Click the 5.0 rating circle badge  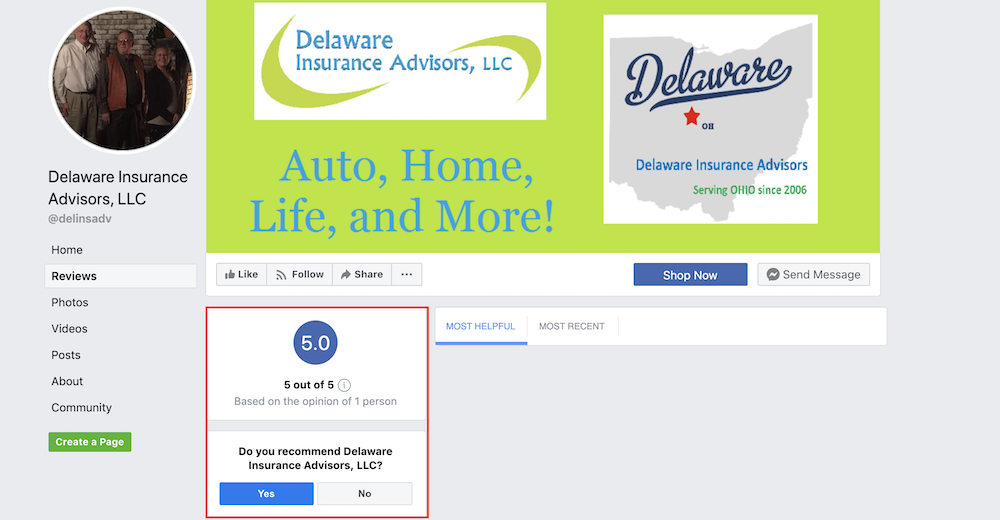point(315,343)
